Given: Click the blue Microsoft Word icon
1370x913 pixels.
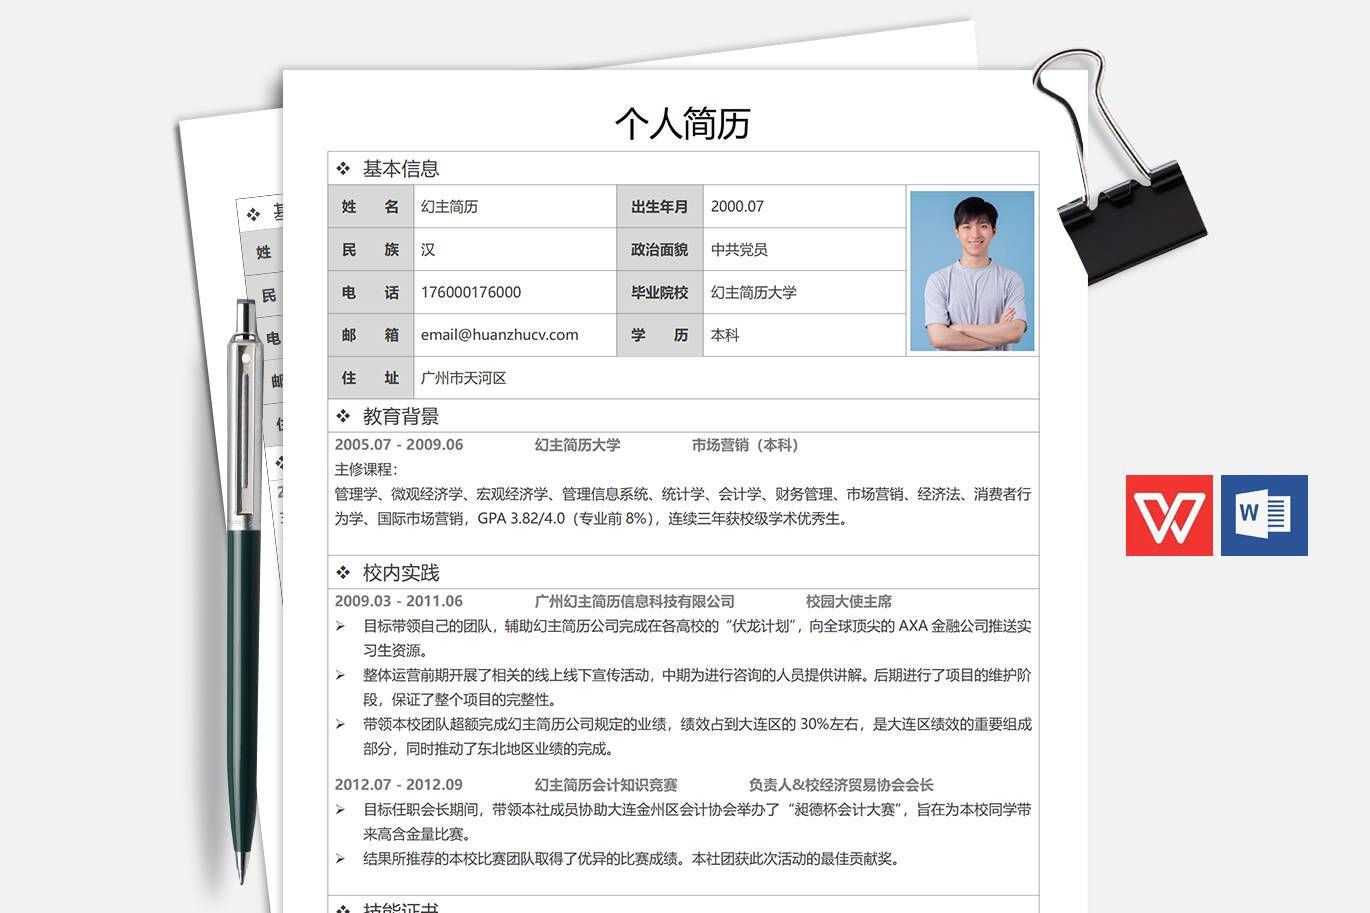Looking at the screenshot, I should point(1263,516).
